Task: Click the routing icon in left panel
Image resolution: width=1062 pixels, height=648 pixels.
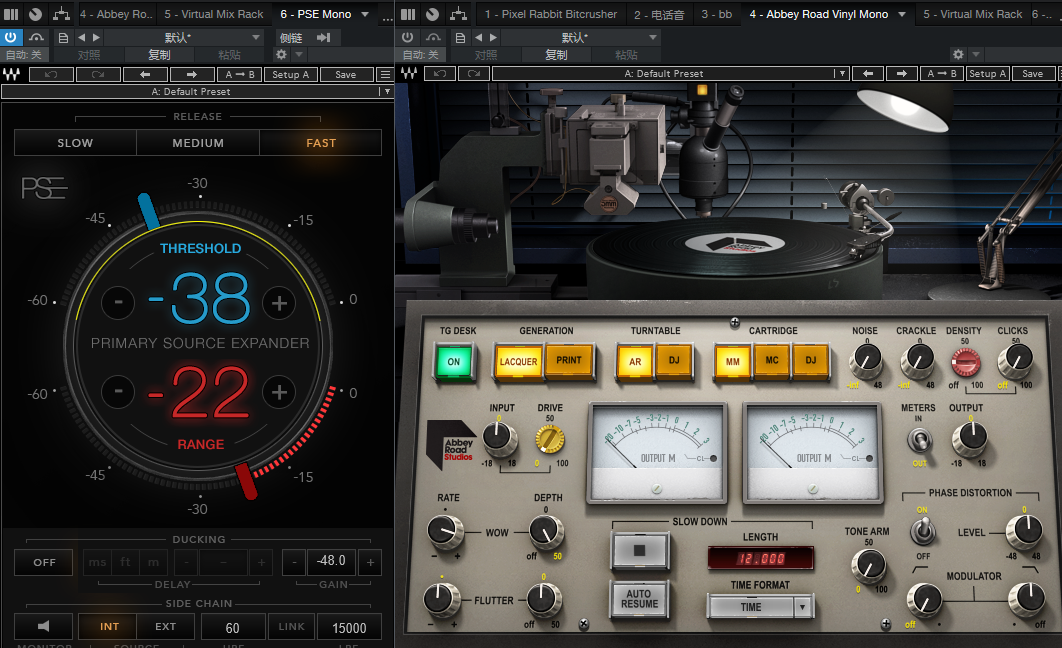Action: (62, 14)
